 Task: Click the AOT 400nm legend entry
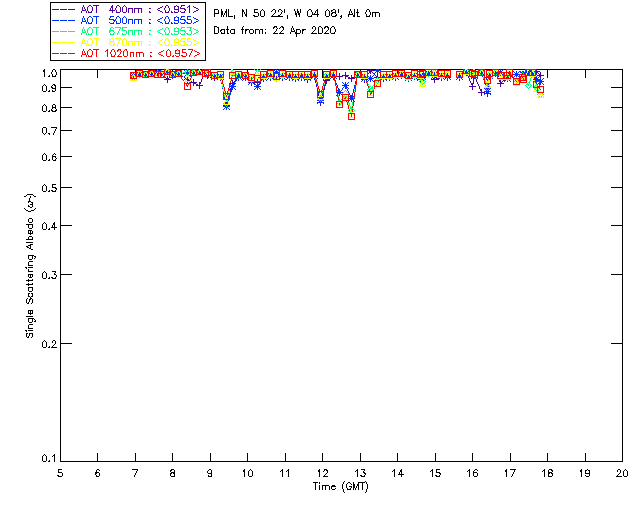(x=127, y=9)
